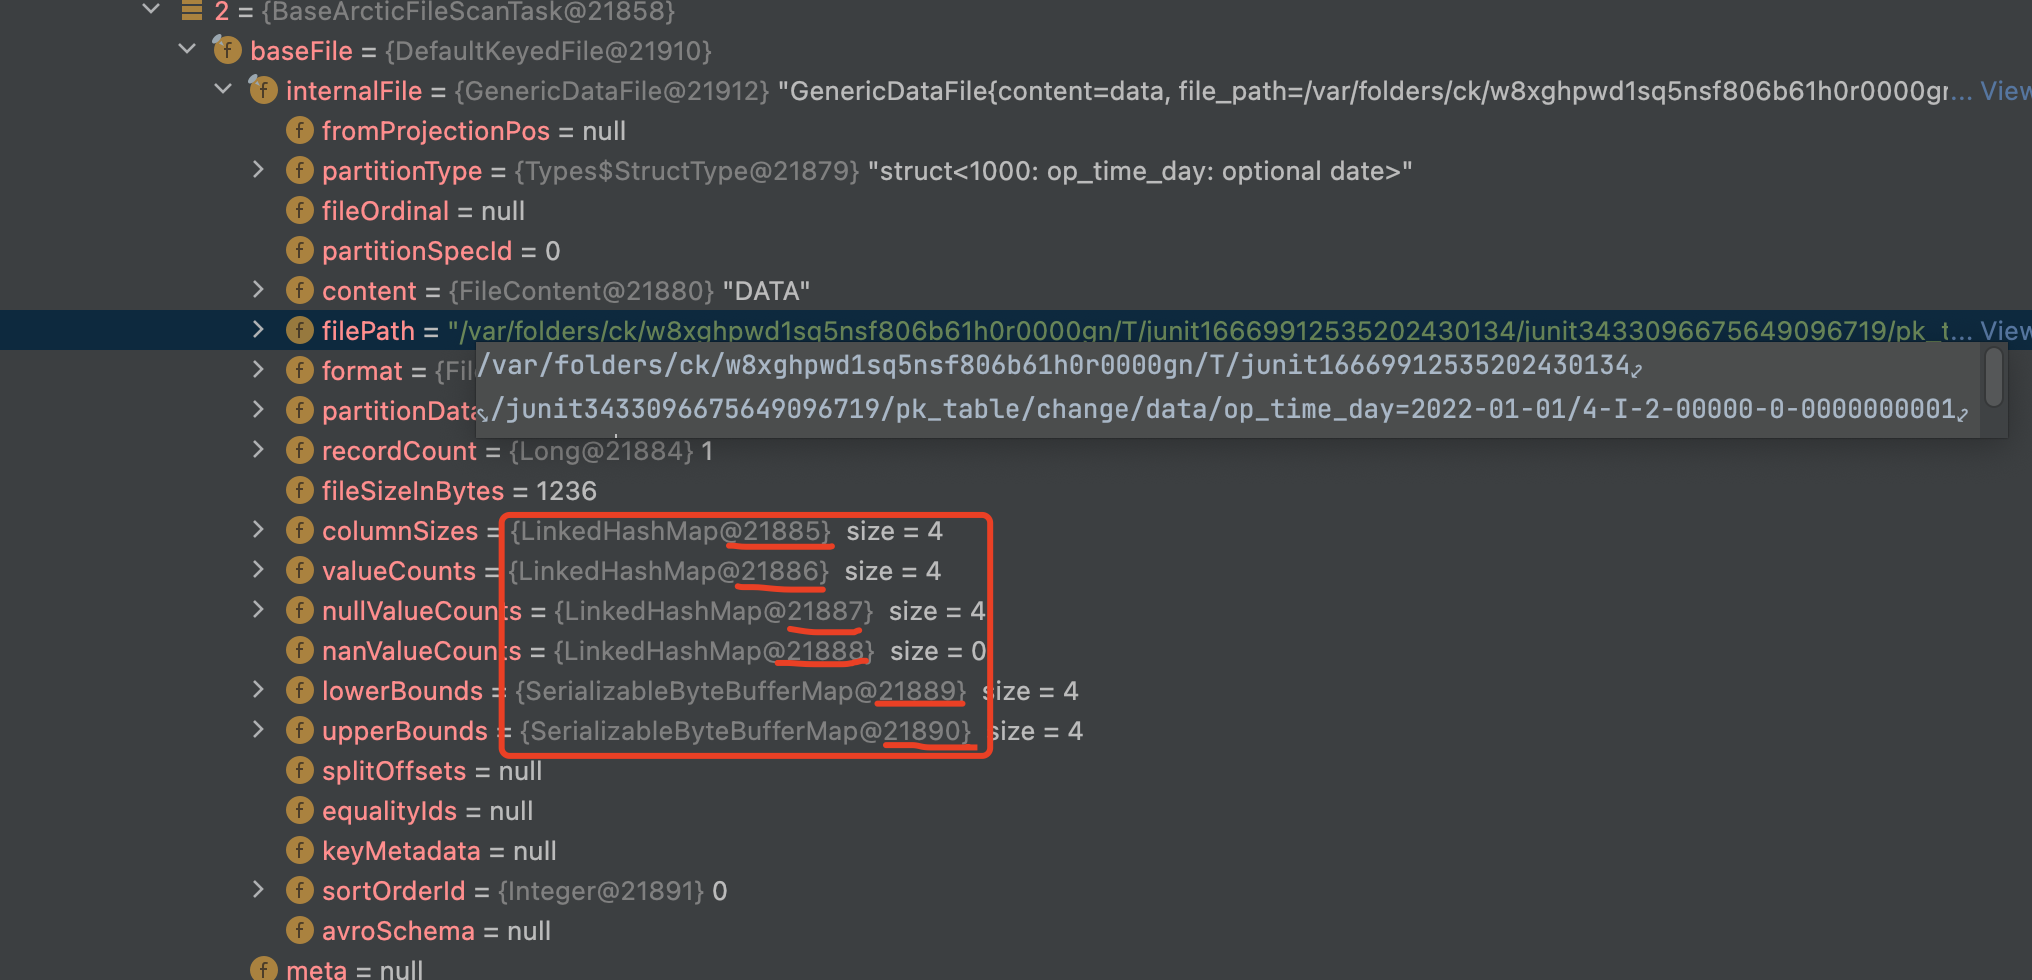This screenshot has width=2032, height=980.
Task: Click the field icon next to baseFile
Action: pos(227,50)
